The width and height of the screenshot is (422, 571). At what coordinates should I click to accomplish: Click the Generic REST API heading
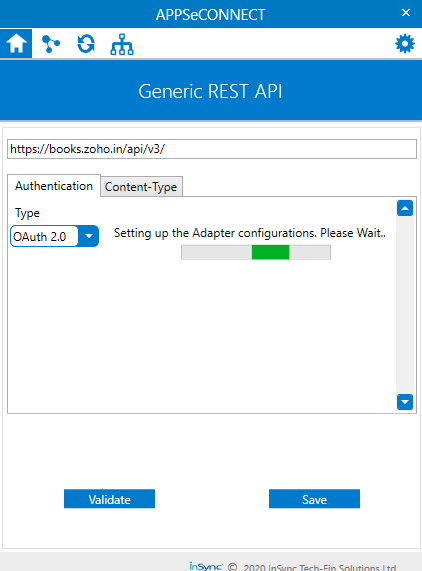210,91
